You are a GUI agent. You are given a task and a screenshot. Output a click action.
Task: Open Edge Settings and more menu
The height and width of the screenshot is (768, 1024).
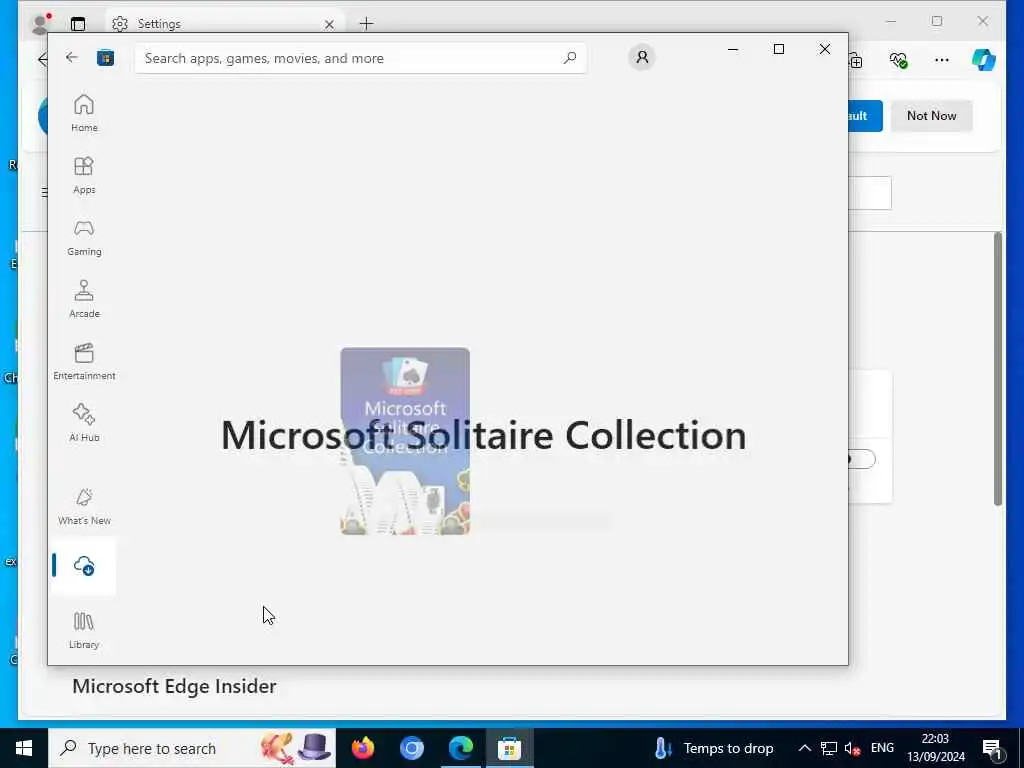[941, 60]
